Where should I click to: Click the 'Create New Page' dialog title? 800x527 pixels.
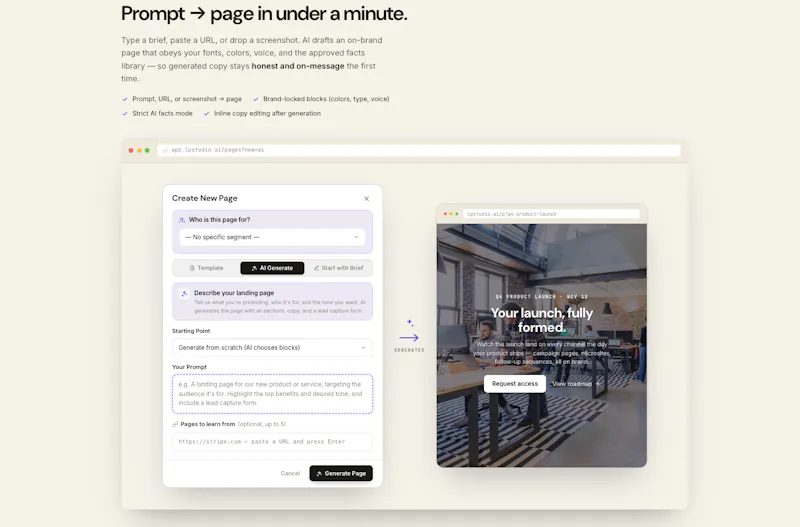coord(205,198)
